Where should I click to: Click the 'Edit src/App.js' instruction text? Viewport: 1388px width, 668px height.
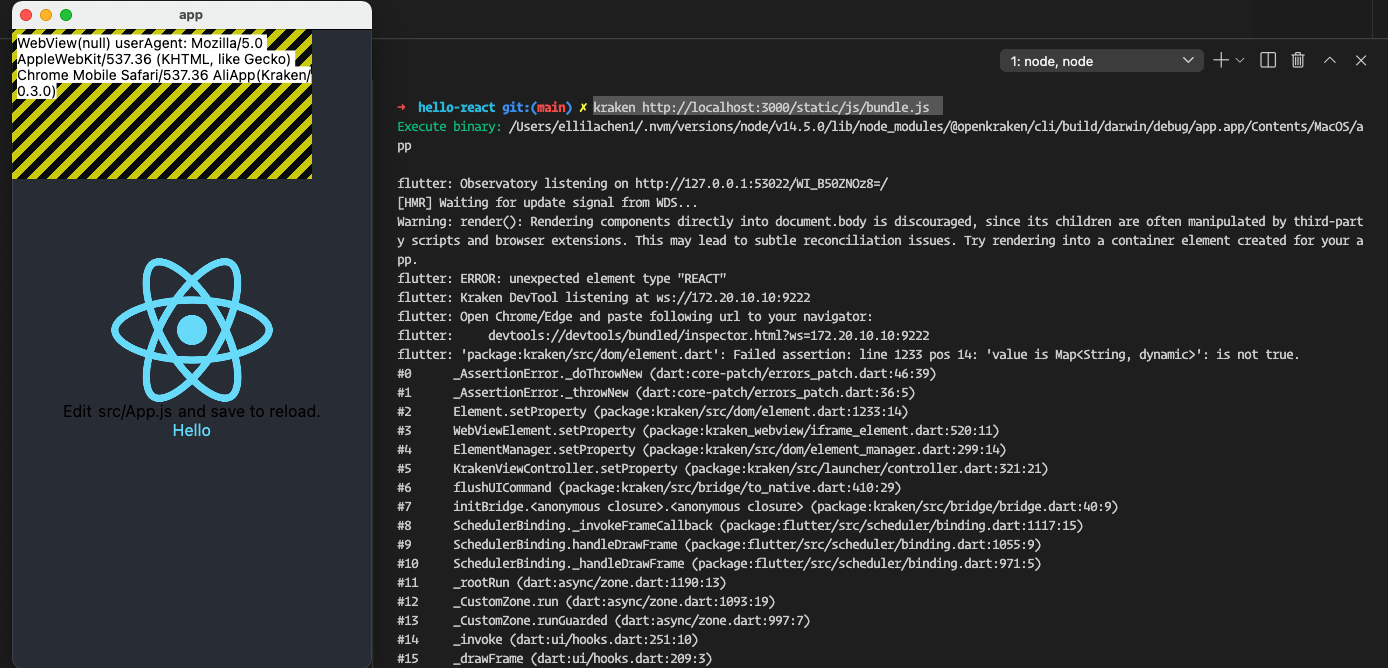point(191,410)
